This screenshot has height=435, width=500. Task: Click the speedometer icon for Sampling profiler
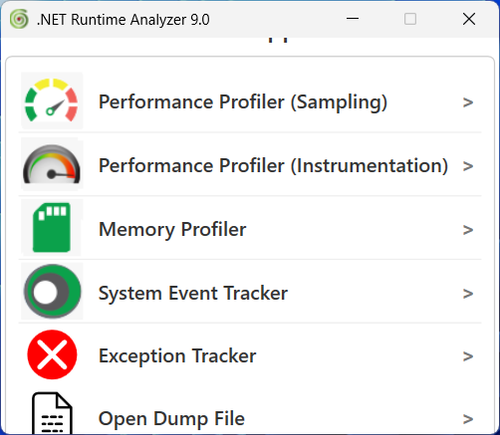pyautogui.click(x=52, y=101)
